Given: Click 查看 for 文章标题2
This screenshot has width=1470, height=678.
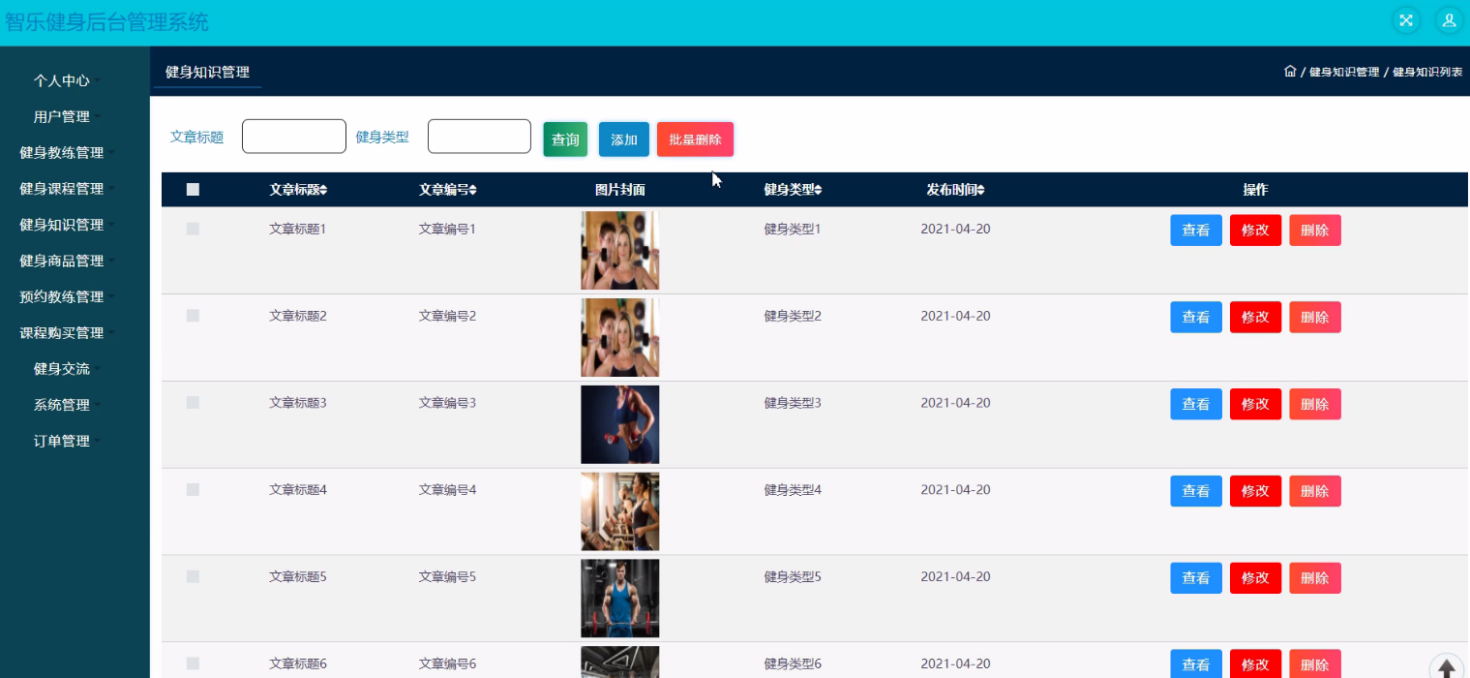Looking at the screenshot, I should 1196,317.
